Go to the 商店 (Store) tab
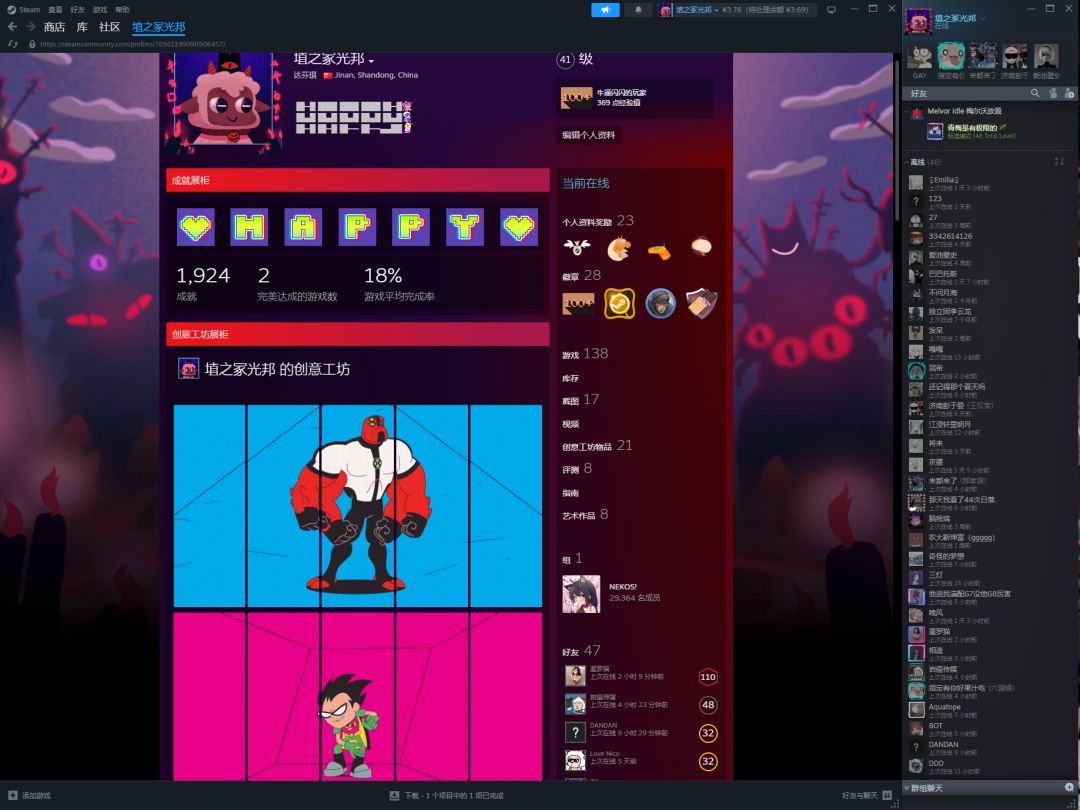This screenshot has height=810, width=1080. coord(54,27)
